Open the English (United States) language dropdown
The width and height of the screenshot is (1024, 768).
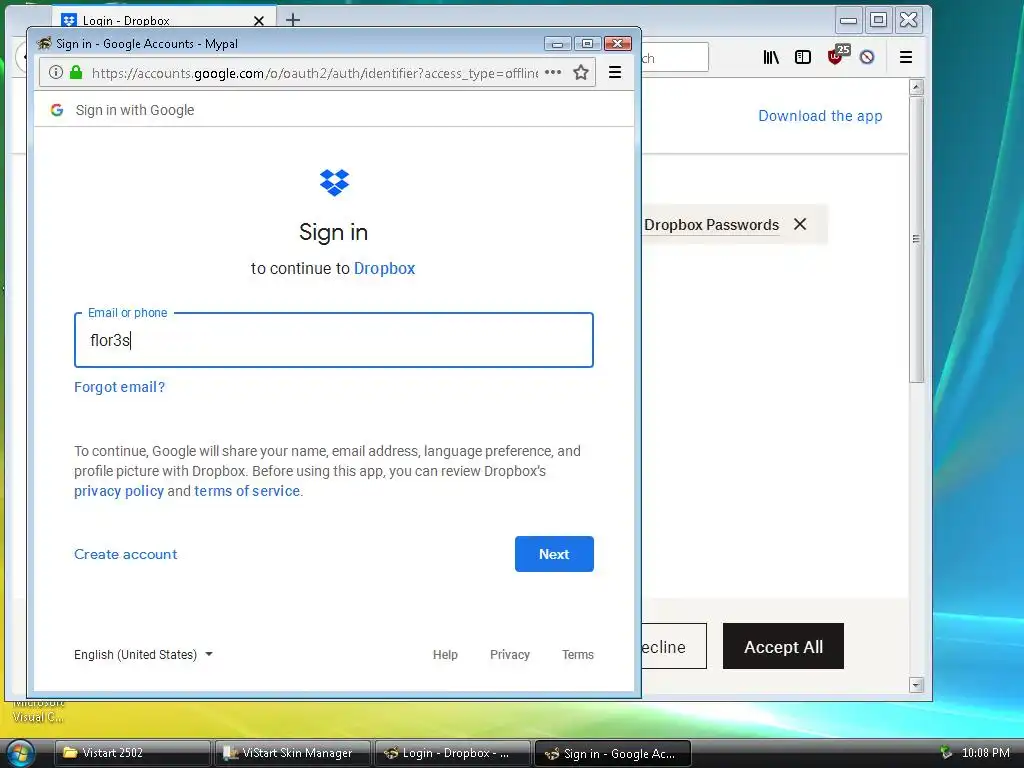click(x=143, y=654)
